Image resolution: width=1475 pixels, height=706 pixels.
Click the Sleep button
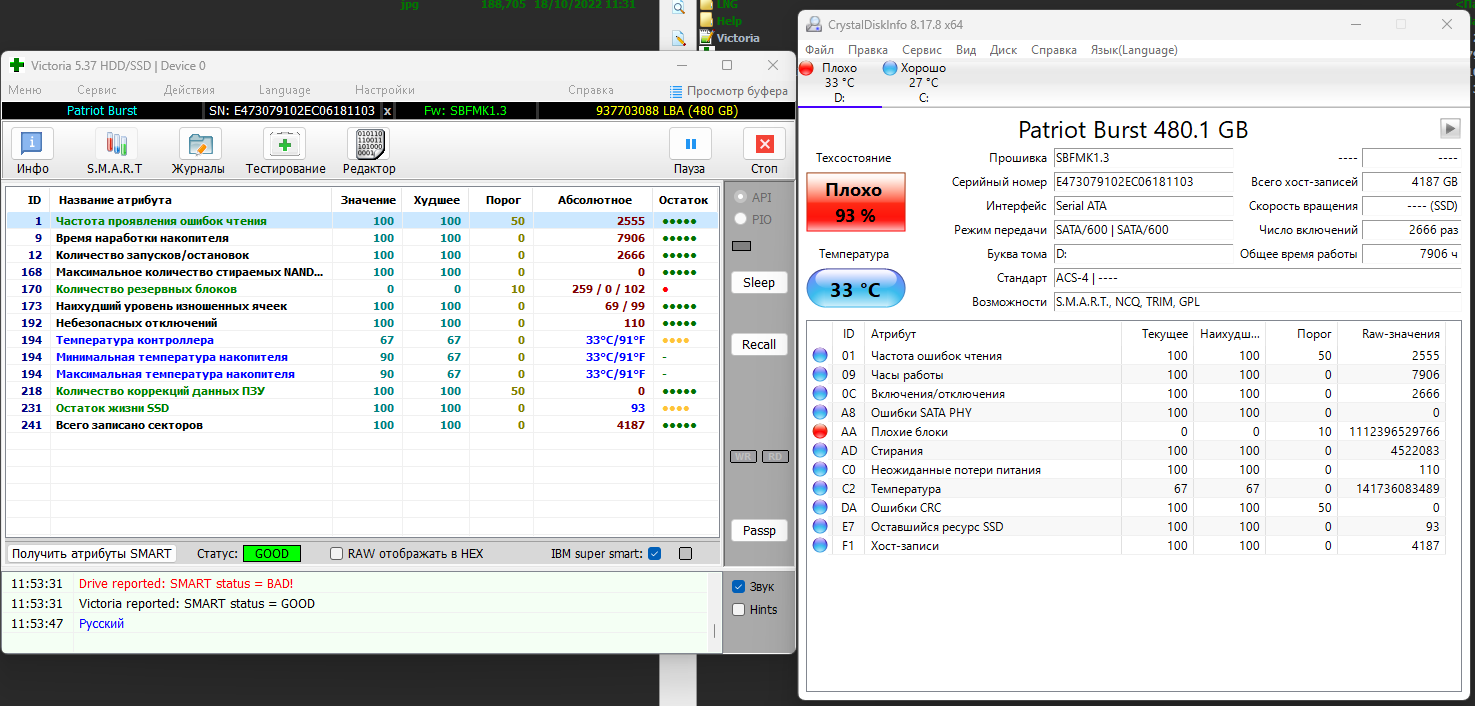759,283
